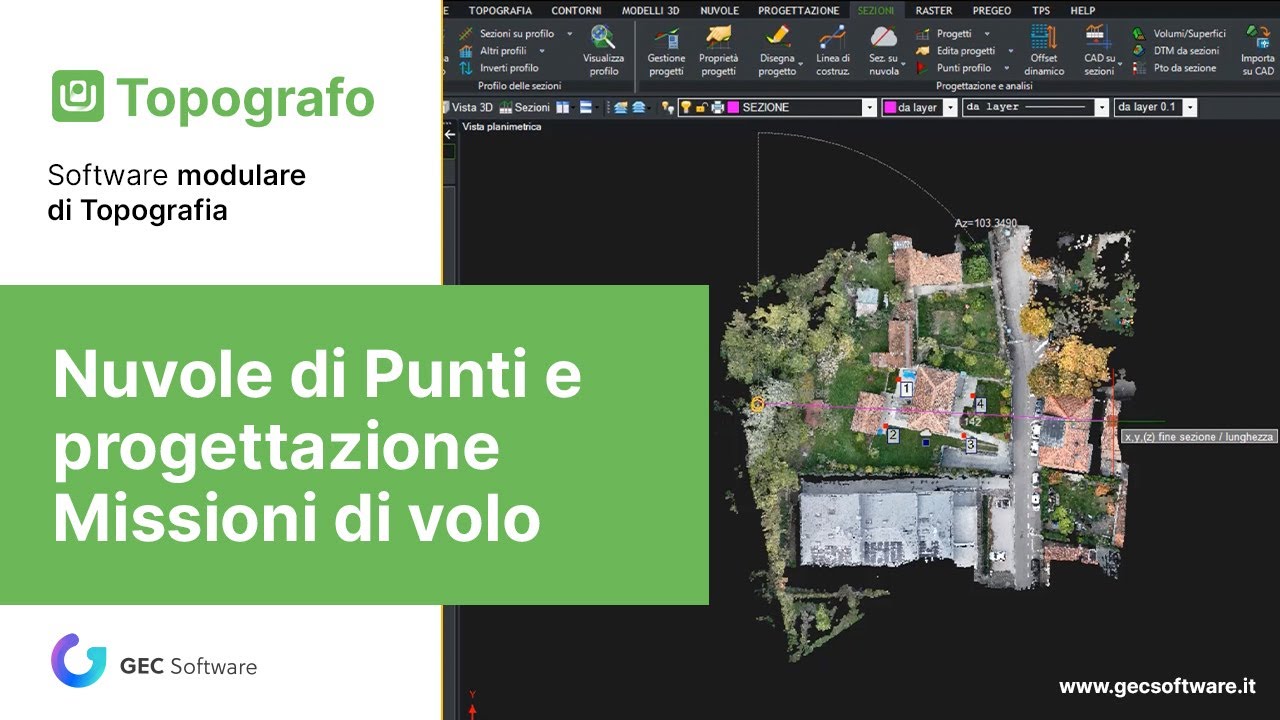Open Gestione progetti tool
Screen dimensions: 1280x720
click(666, 50)
